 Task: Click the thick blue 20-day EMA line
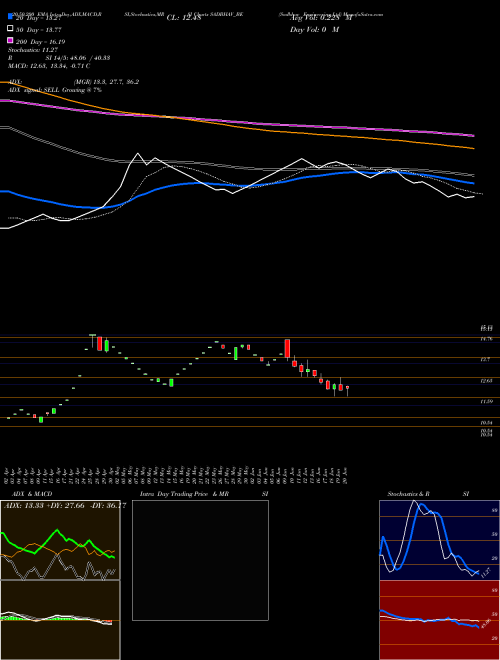point(236,186)
